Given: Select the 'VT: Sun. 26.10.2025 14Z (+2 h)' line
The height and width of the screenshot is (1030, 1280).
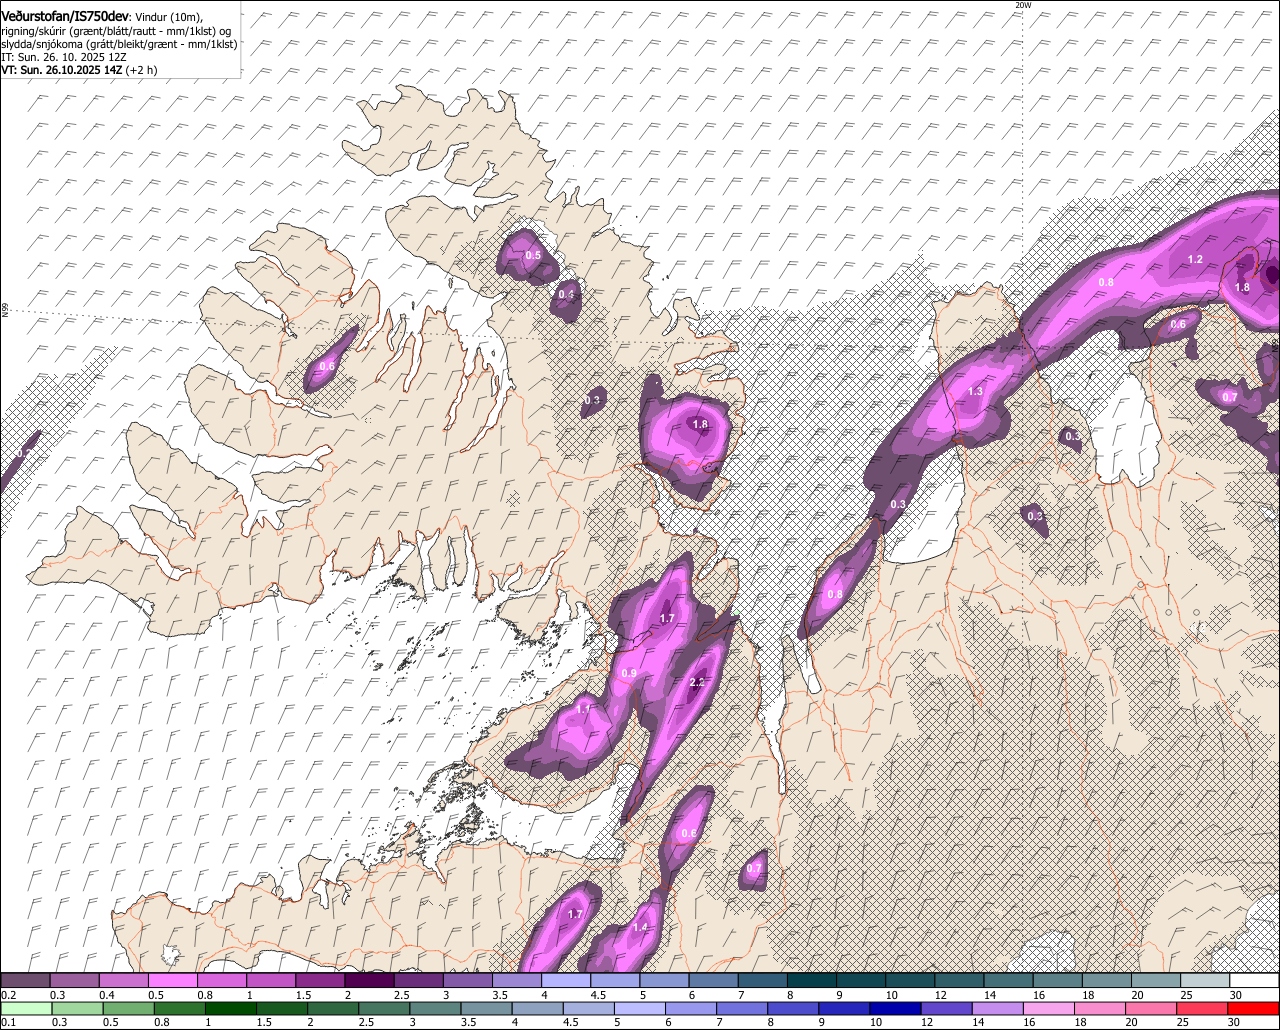Looking at the screenshot, I should [79, 71].
